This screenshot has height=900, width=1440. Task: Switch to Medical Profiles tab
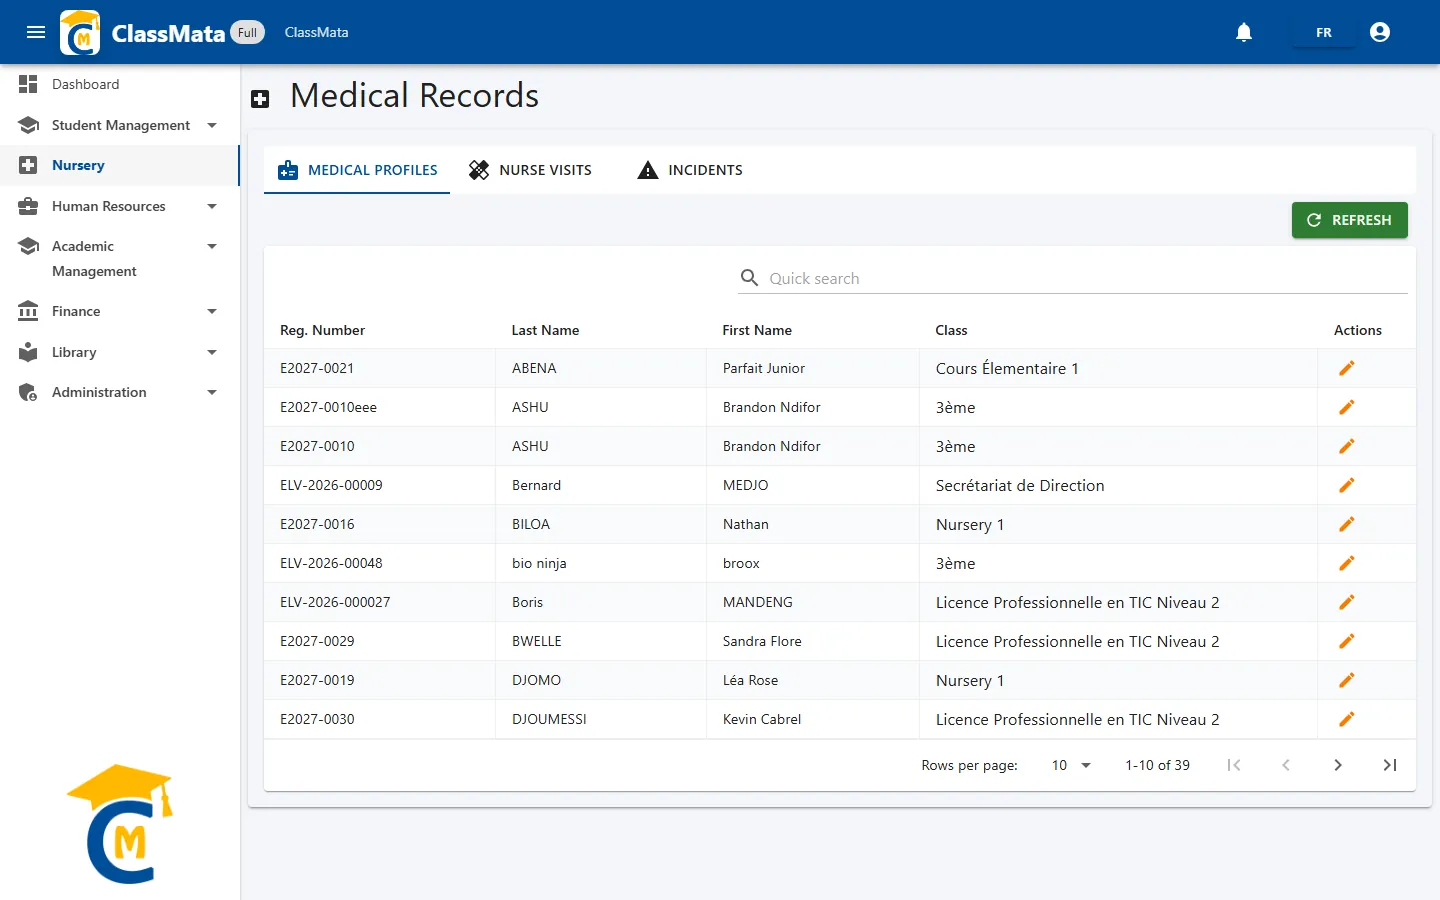tap(357, 170)
